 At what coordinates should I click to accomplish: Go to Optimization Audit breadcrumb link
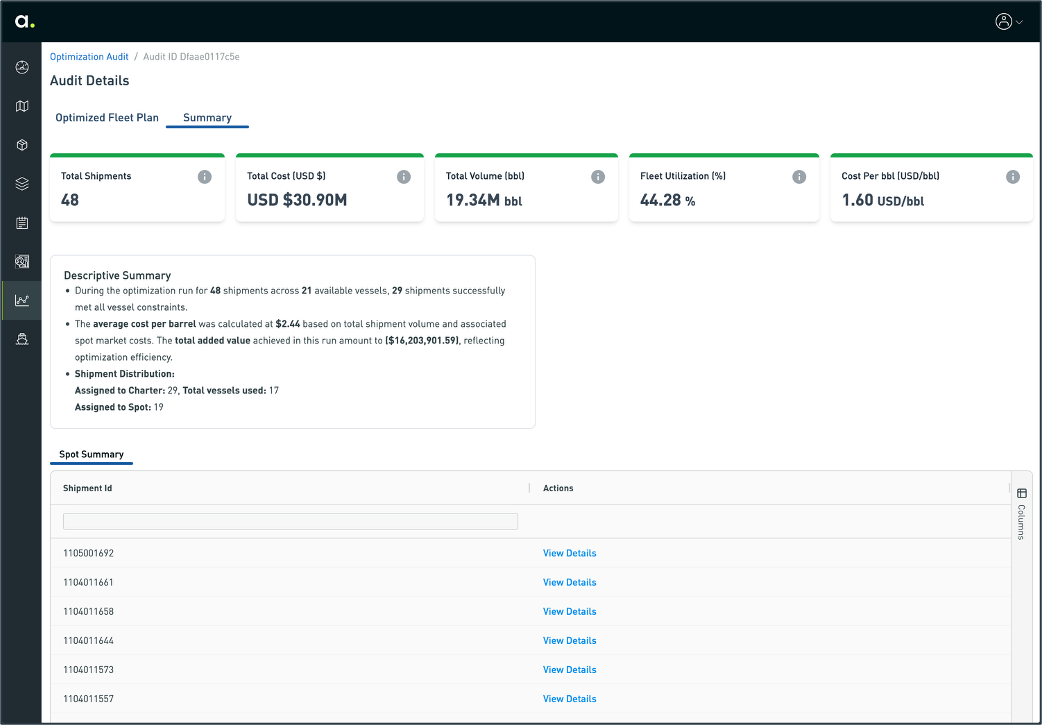pyautogui.click(x=89, y=57)
